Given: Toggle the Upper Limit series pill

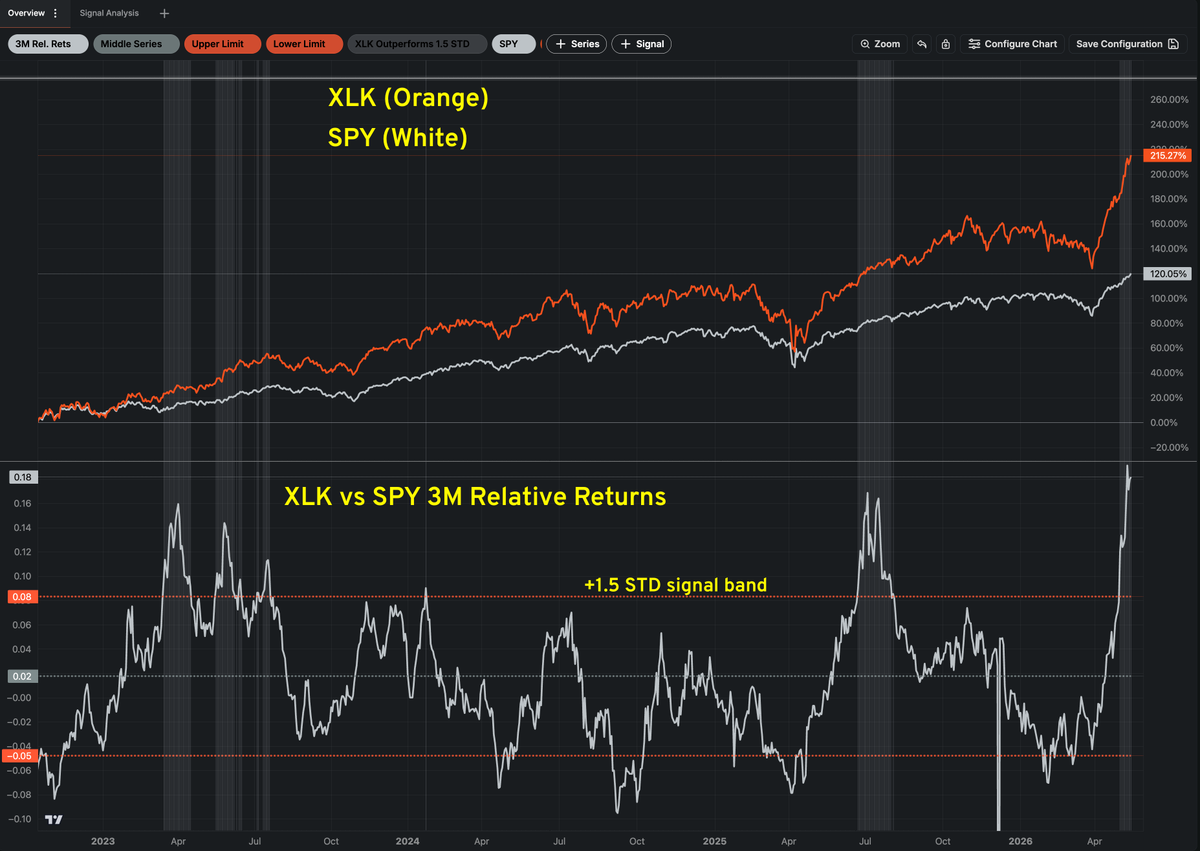Looking at the screenshot, I should point(222,44).
